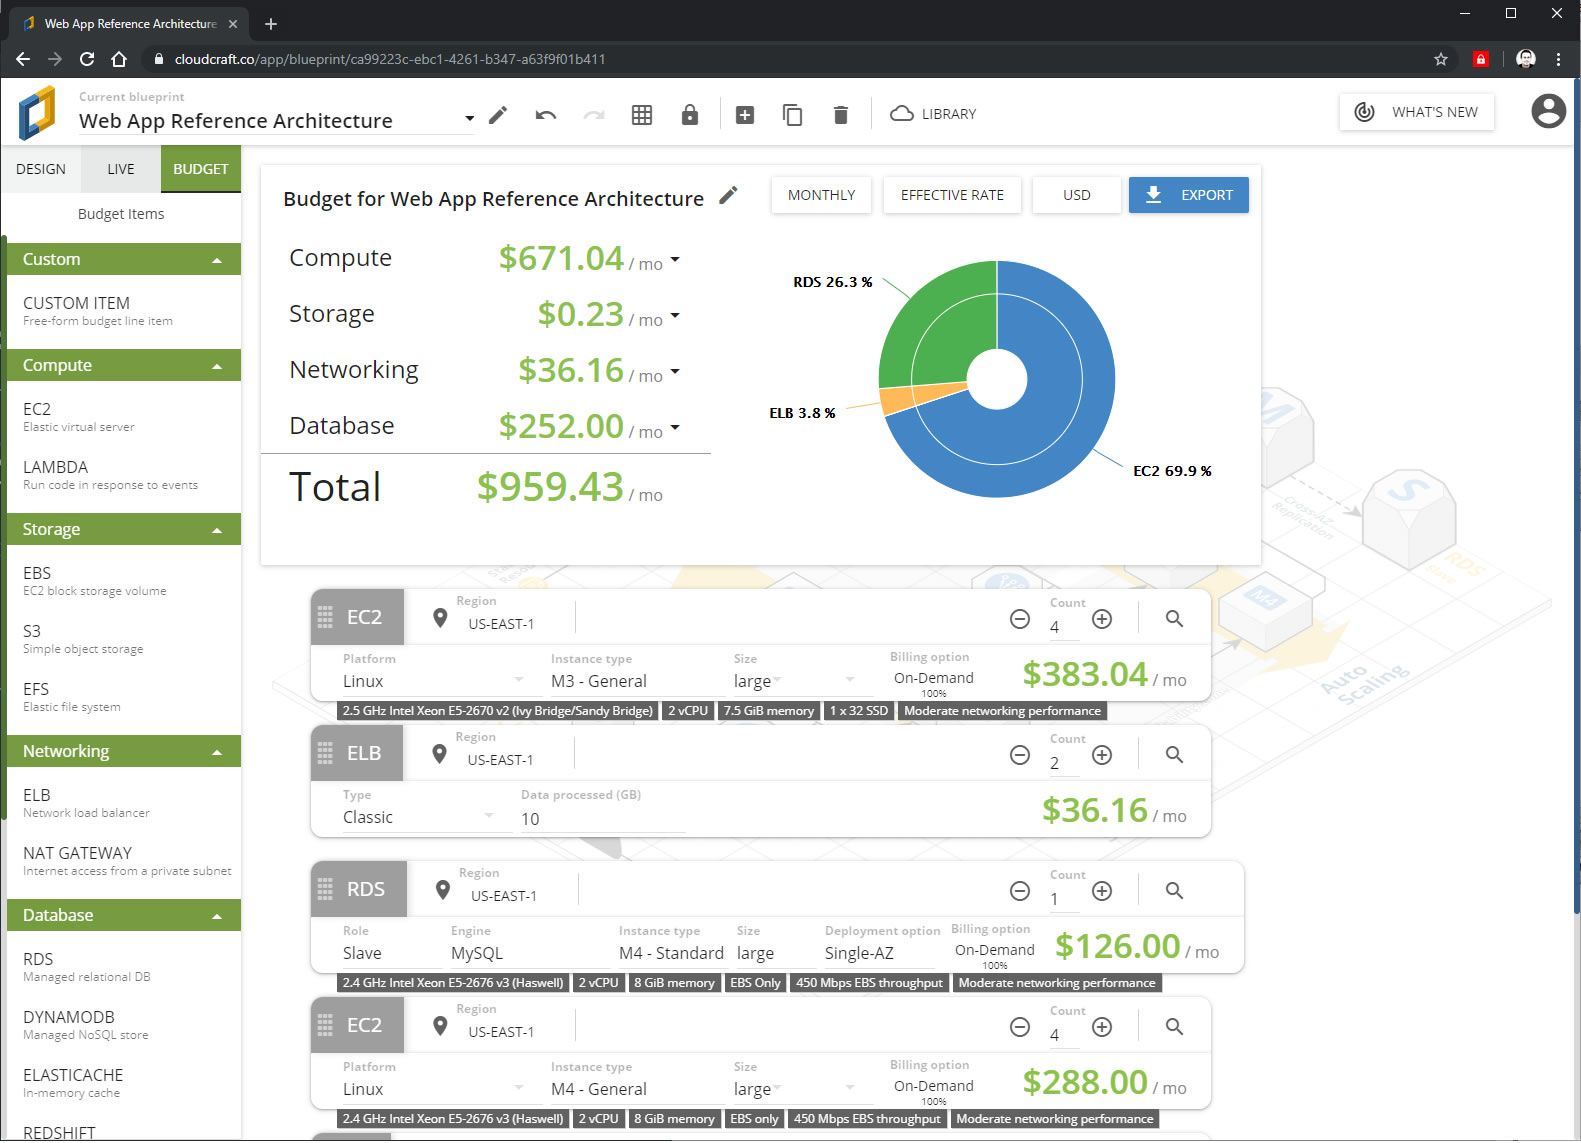This screenshot has width=1581, height=1143.
Task: Edit the ELB Data processed field
Action: [602, 819]
